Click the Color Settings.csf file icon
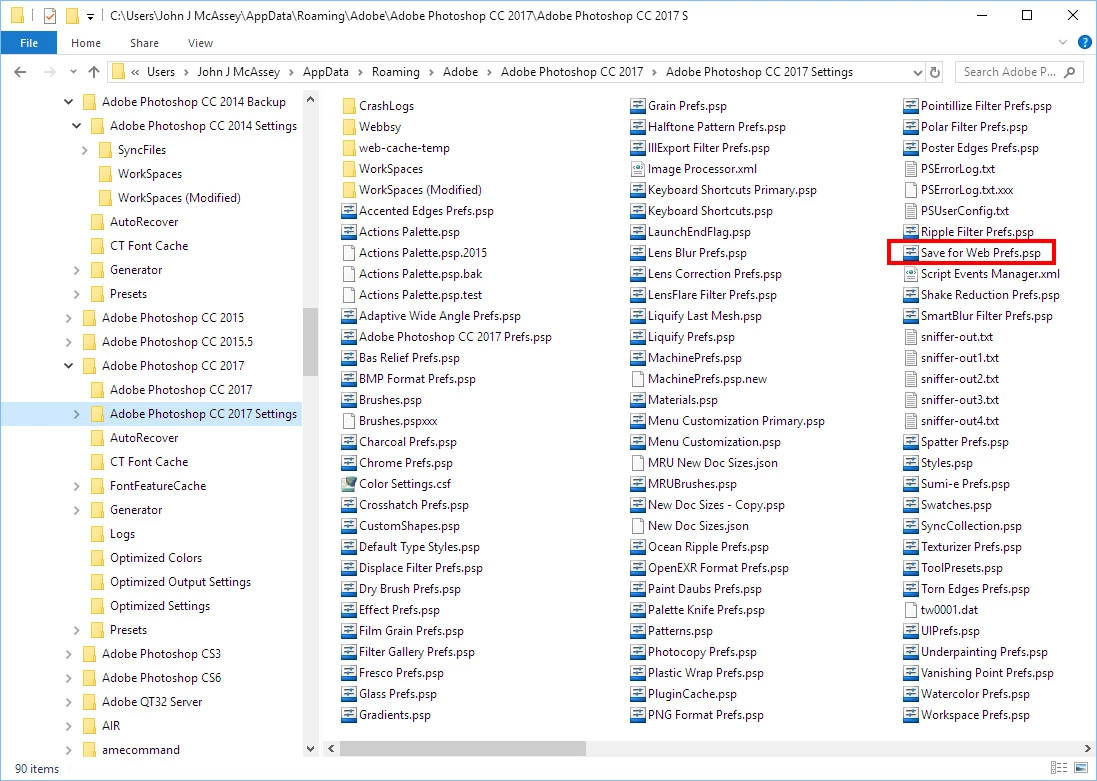Screen dimensions: 1097x781 (x=348, y=484)
